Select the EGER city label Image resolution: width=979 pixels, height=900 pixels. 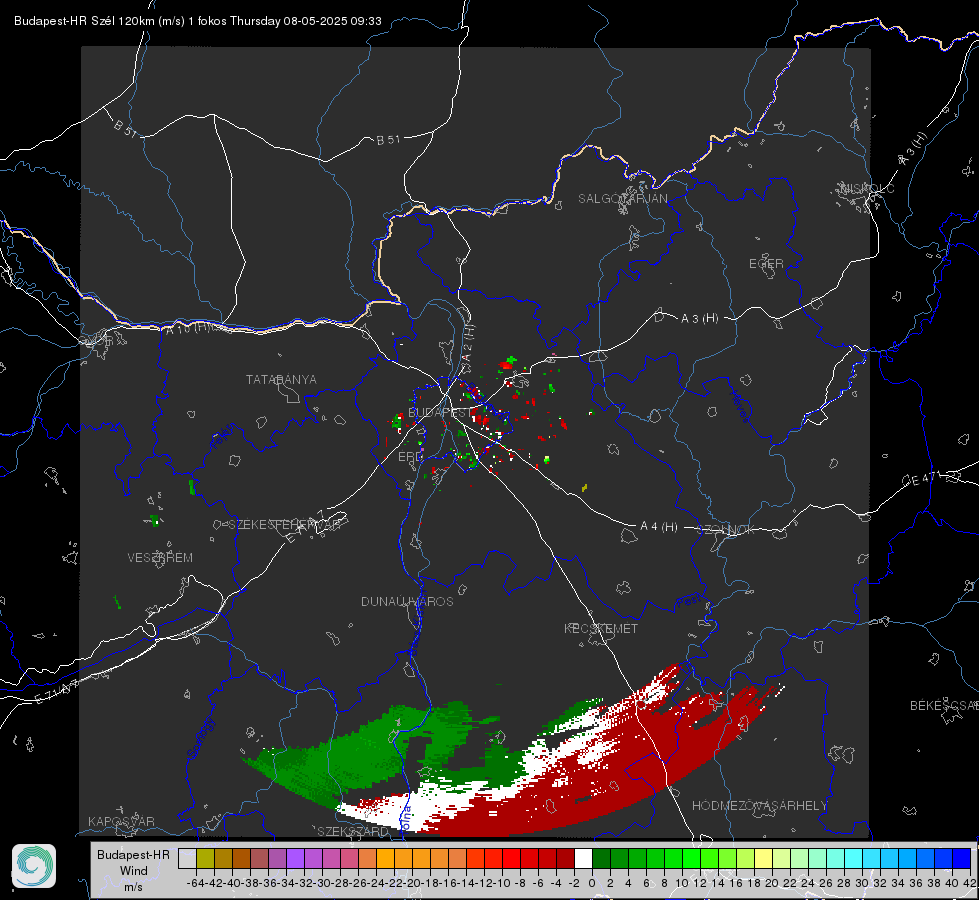click(766, 264)
